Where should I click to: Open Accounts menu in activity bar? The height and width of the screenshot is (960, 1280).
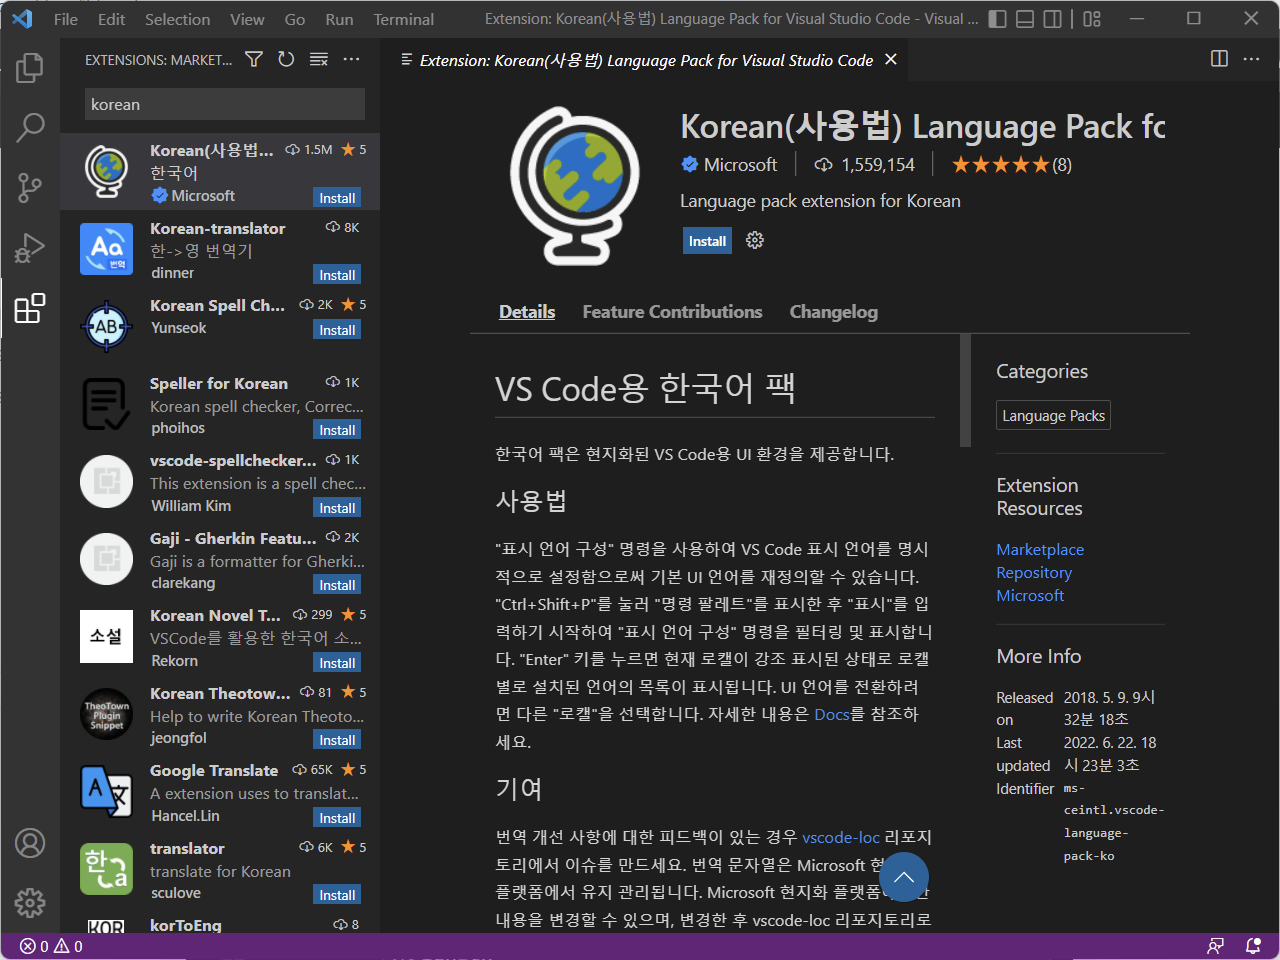pos(30,843)
